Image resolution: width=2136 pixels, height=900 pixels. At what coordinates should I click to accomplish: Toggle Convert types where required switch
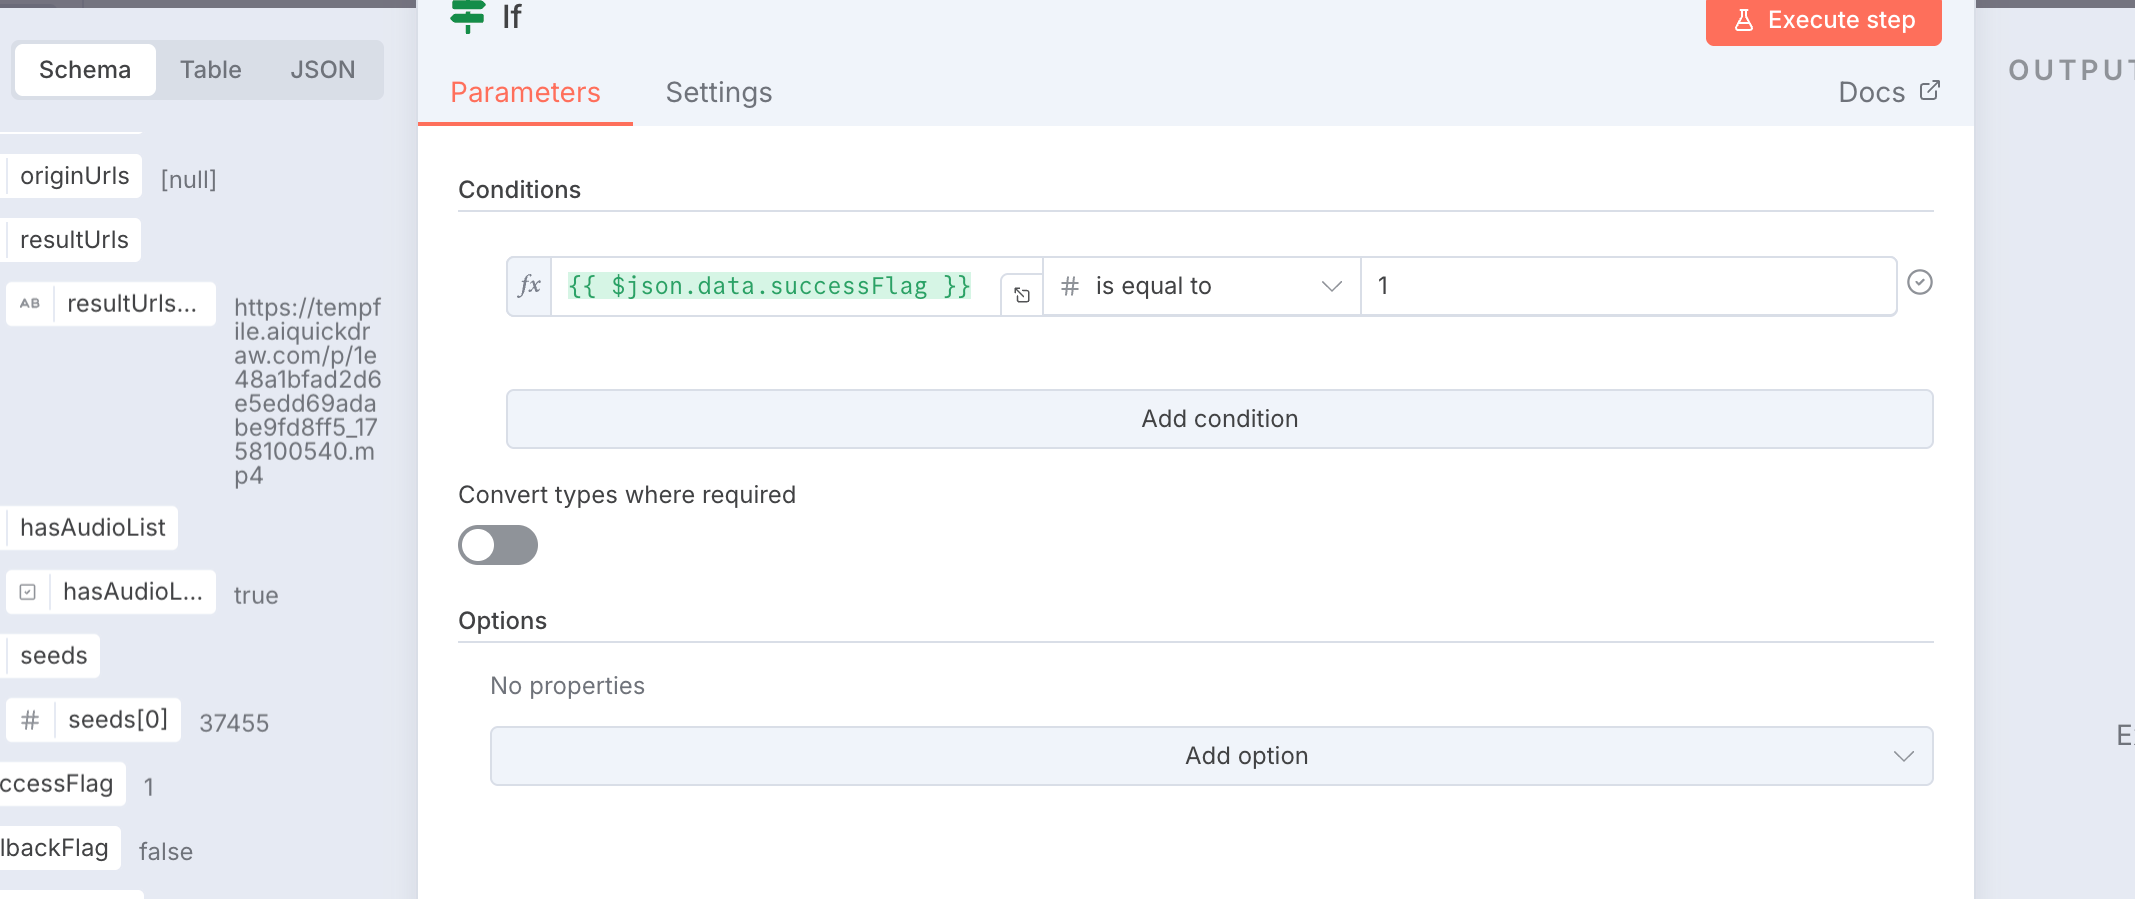click(498, 545)
